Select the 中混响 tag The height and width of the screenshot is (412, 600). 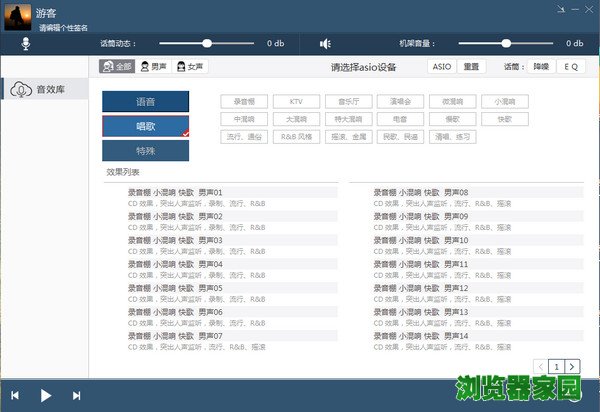244,119
